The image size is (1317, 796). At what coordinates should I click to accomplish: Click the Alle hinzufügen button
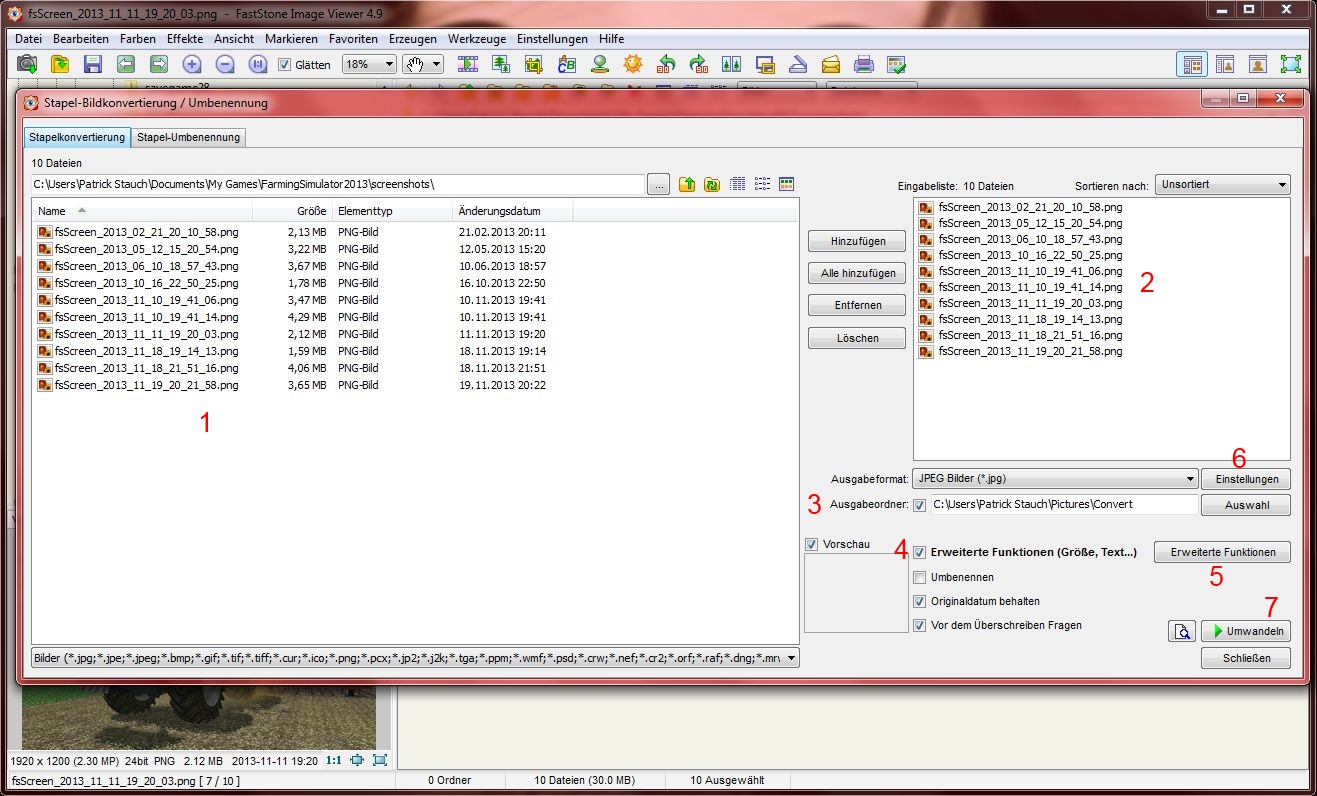point(857,273)
